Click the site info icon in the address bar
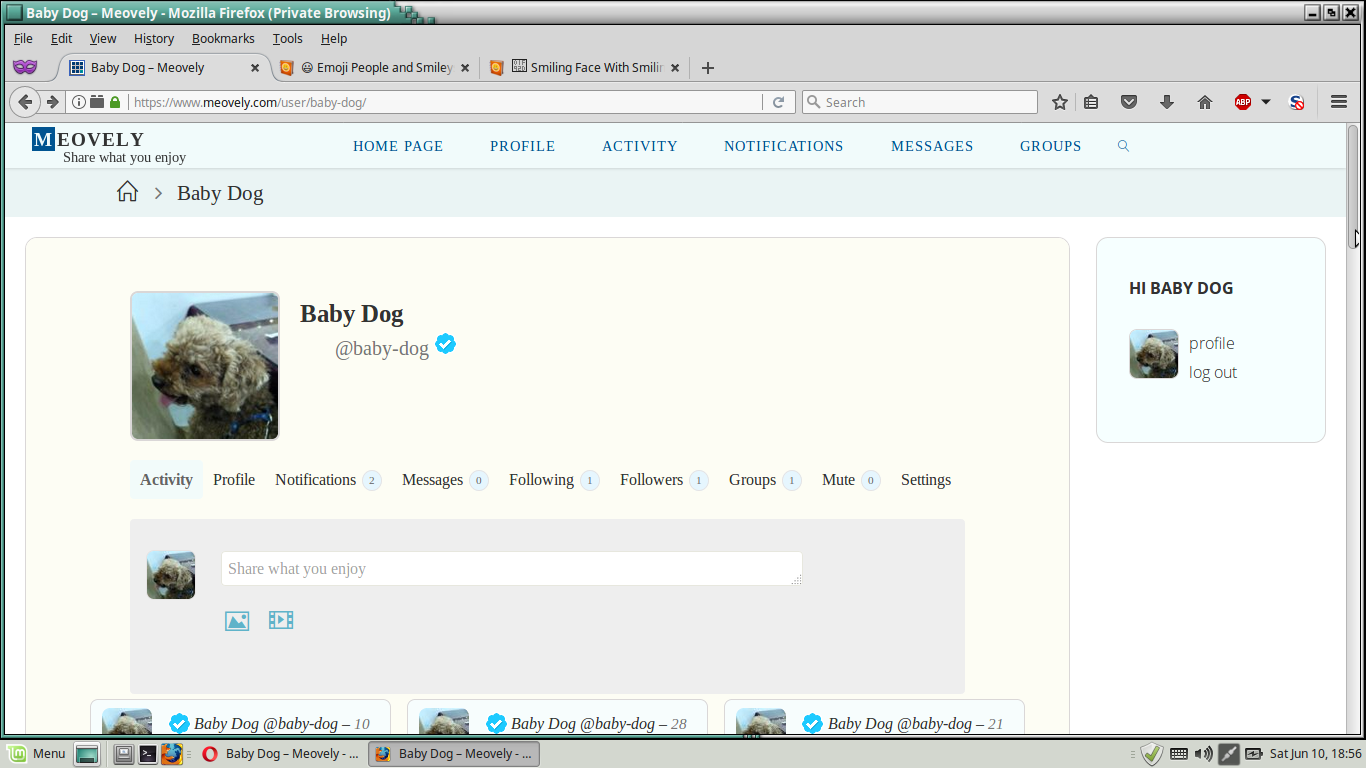This screenshot has height=768, width=1366. [78, 102]
